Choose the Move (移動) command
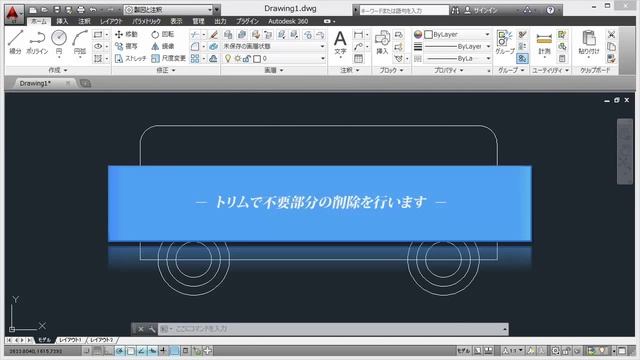 click(x=126, y=34)
